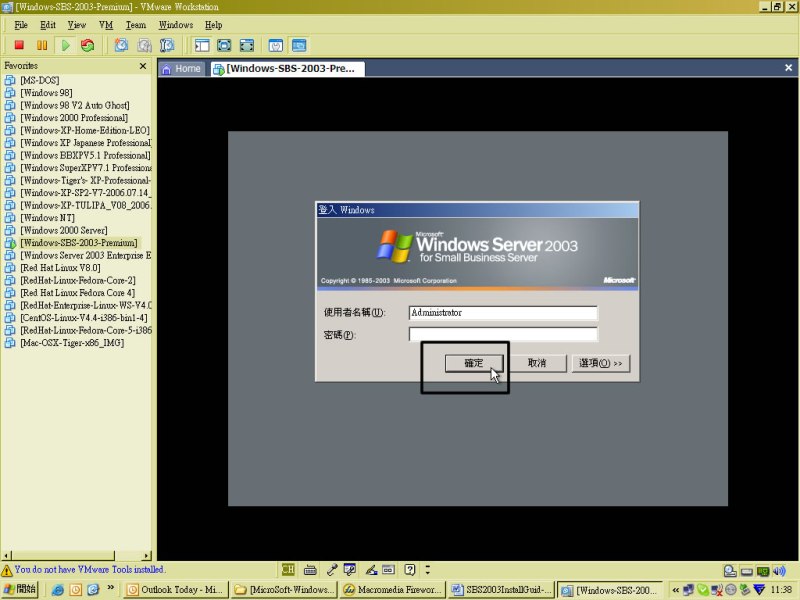Click the CH language indicator
This screenshot has height=600, width=800.
pyautogui.click(x=288, y=569)
